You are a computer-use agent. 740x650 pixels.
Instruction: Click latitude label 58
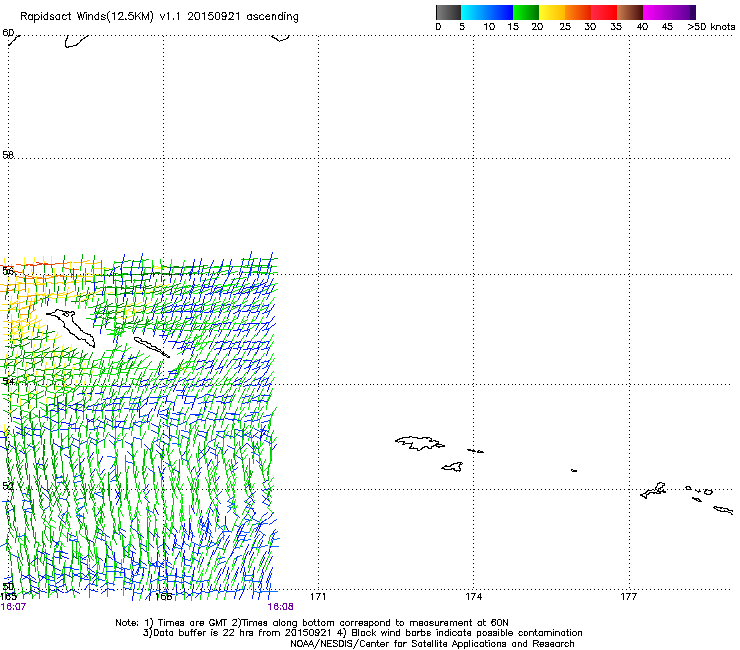[8, 155]
